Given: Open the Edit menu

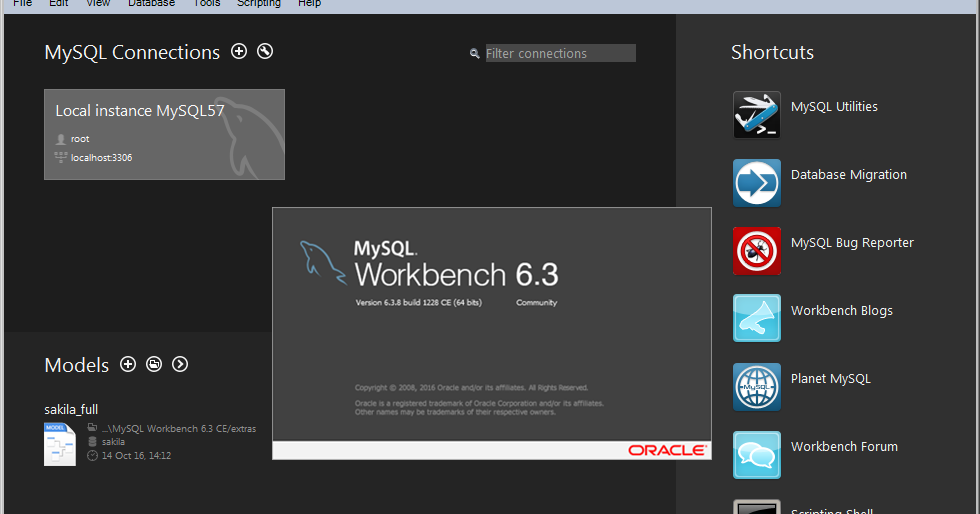Looking at the screenshot, I should (59, 3).
